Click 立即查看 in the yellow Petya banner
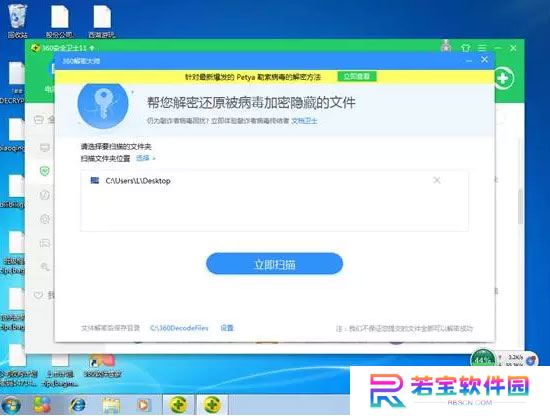The width and height of the screenshot is (550, 416). pyautogui.click(x=357, y=76)
